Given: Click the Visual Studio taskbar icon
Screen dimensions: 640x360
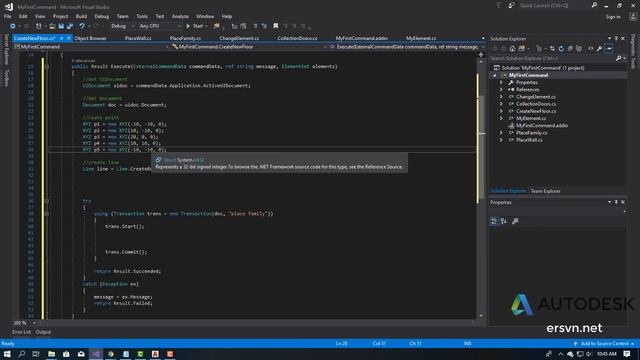Looking at the screenshot, I should [x=96, y=354].
